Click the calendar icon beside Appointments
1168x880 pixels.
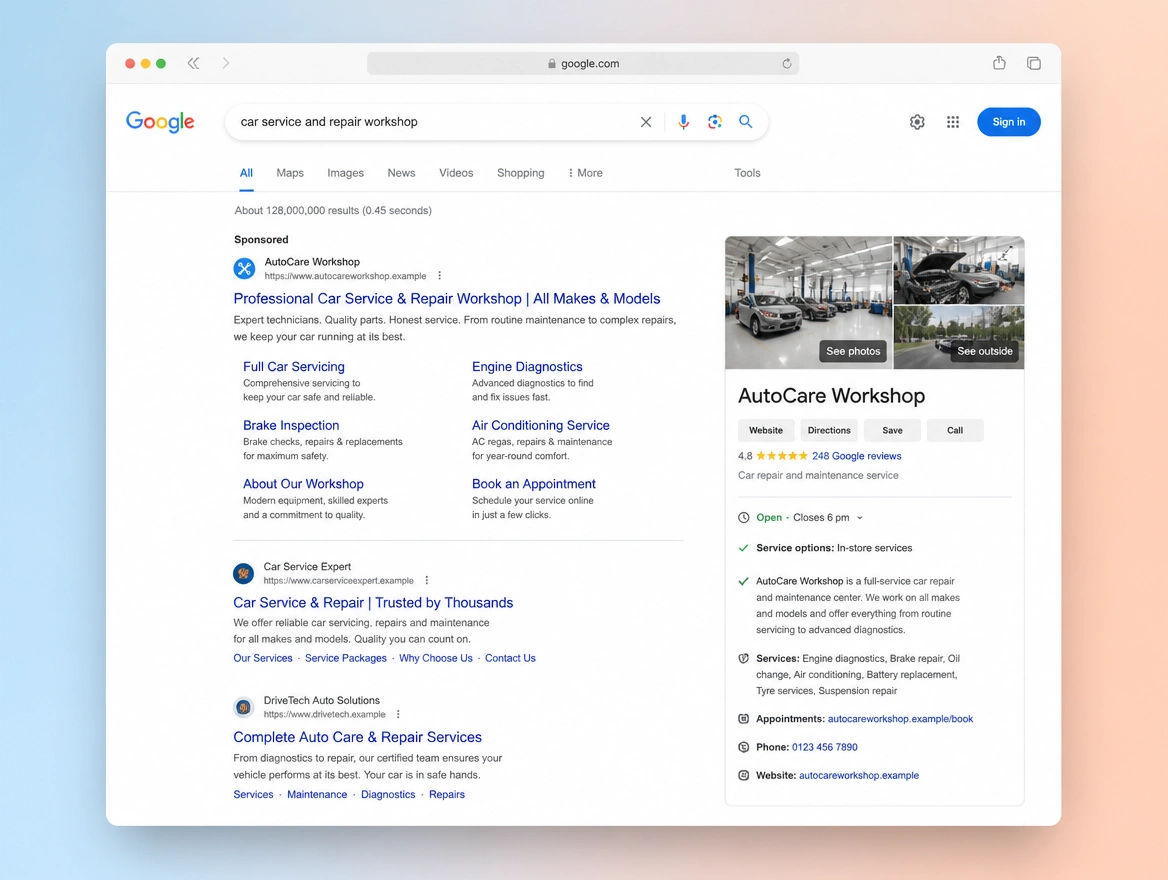click(x=743, y=719)
